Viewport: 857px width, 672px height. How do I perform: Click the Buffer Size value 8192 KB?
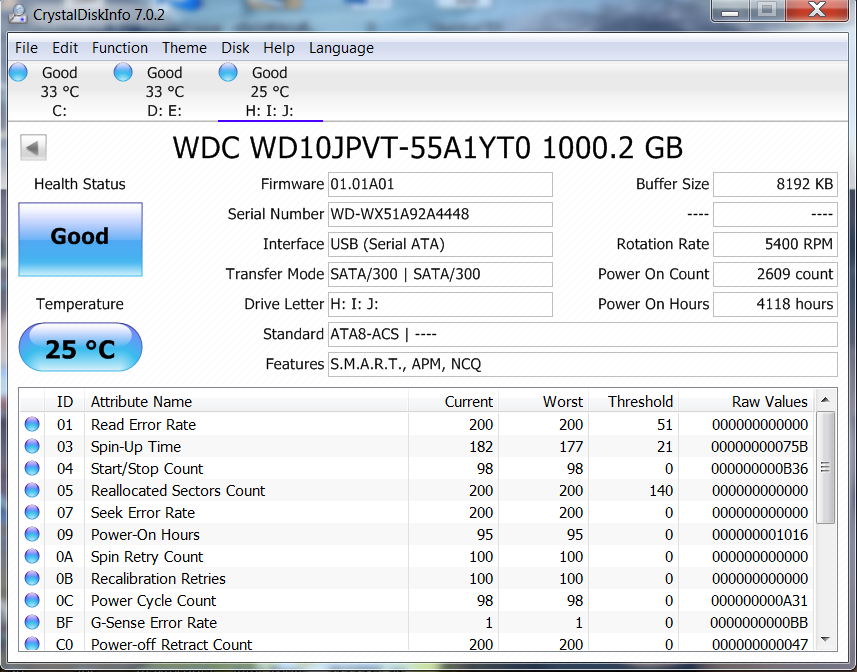click(x=775, y=184)
